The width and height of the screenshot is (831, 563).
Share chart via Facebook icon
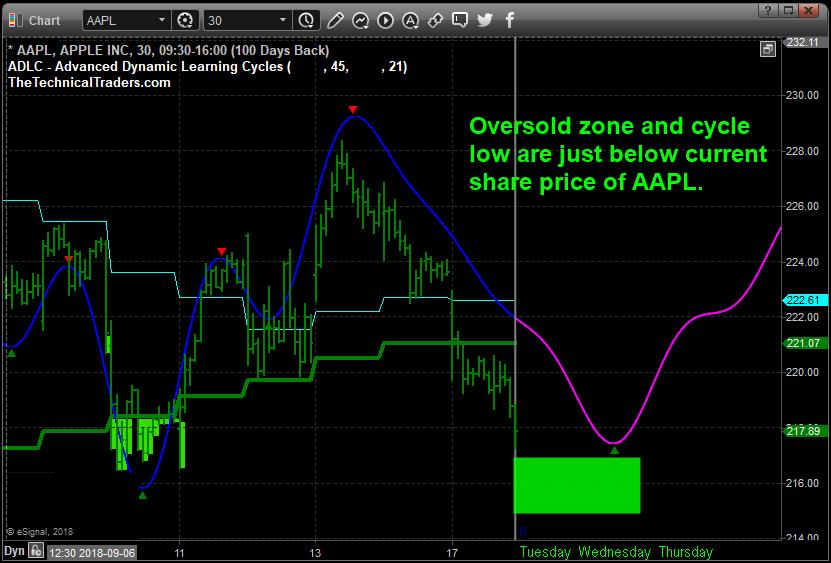coord(509,21)
